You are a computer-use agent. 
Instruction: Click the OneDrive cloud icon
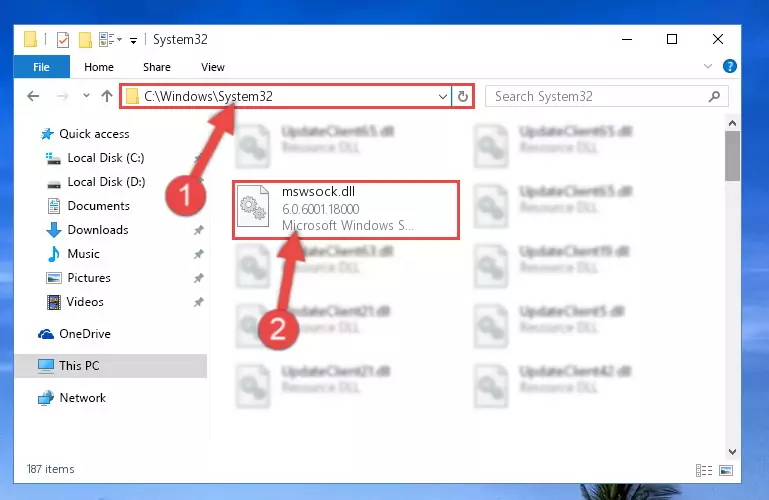click(x=46, y=334)
